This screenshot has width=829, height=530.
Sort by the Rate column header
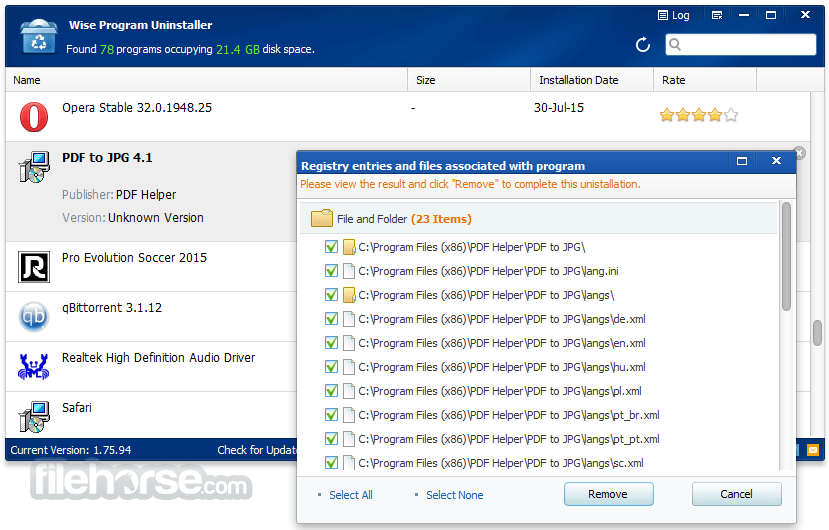pyautogui.click(x=705, y=80)
